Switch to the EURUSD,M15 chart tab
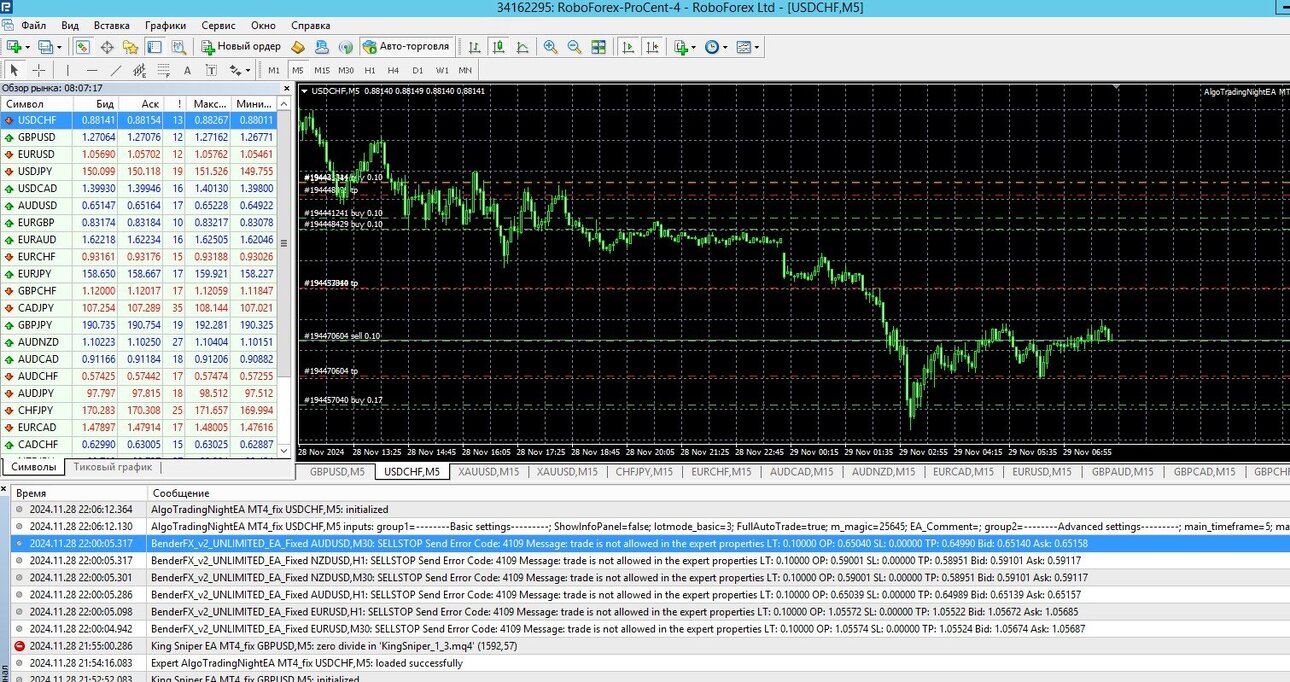The width and height of the screenshot is (1290, 682). click(x=1042, y=471)
